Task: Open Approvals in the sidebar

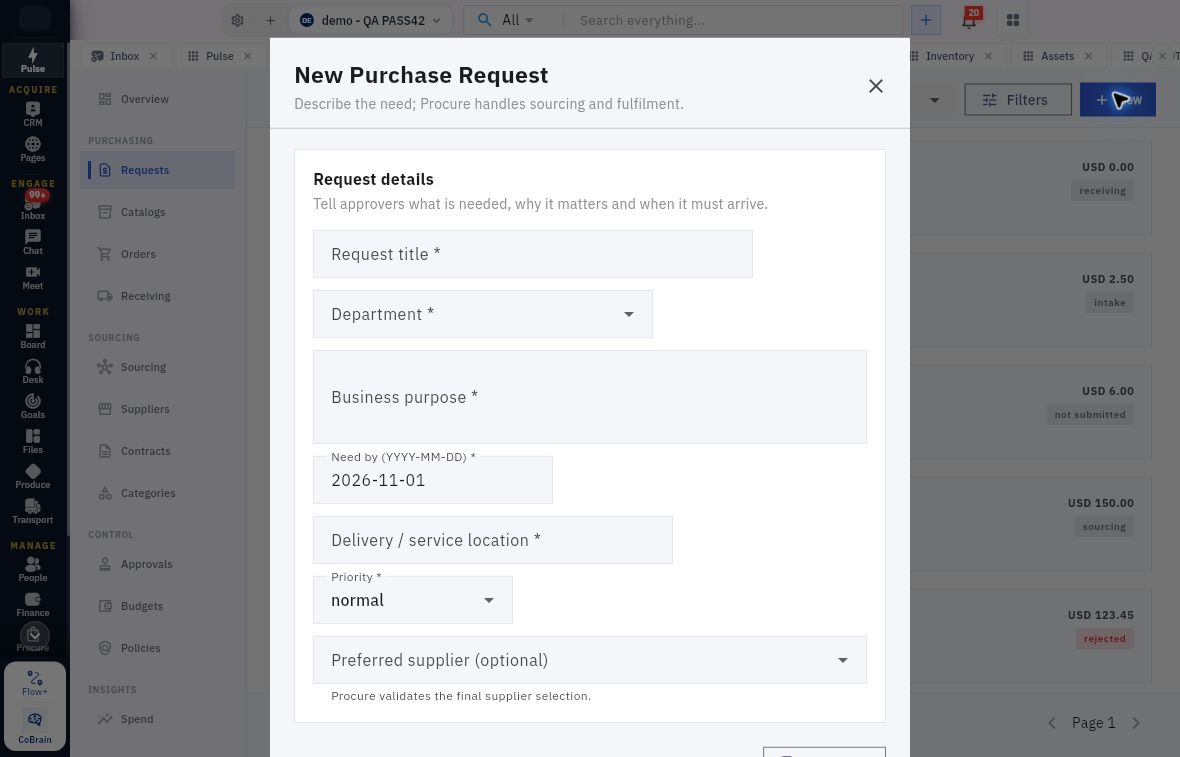Action: 158,564
